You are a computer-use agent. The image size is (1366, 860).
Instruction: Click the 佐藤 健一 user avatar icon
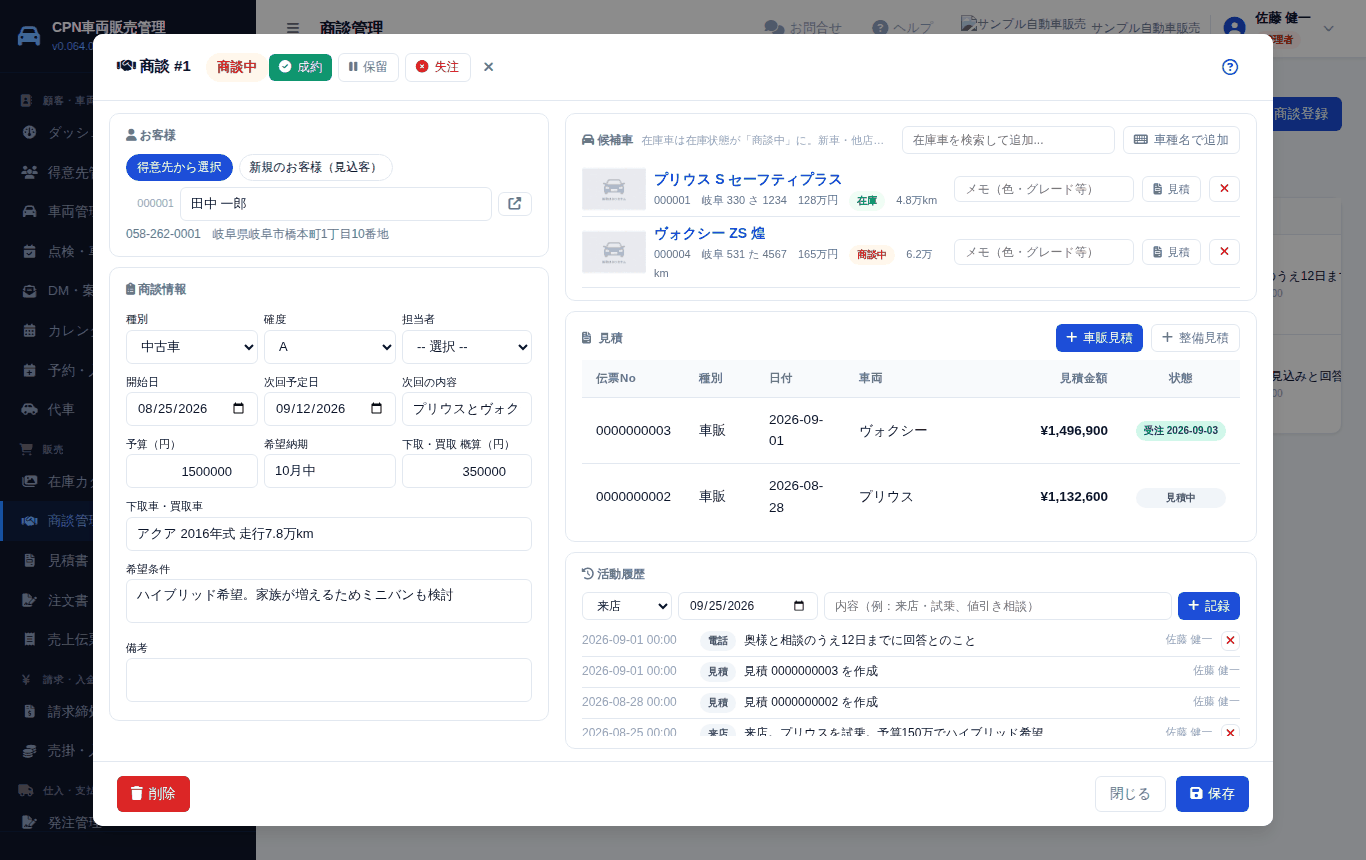[1235, 28]
